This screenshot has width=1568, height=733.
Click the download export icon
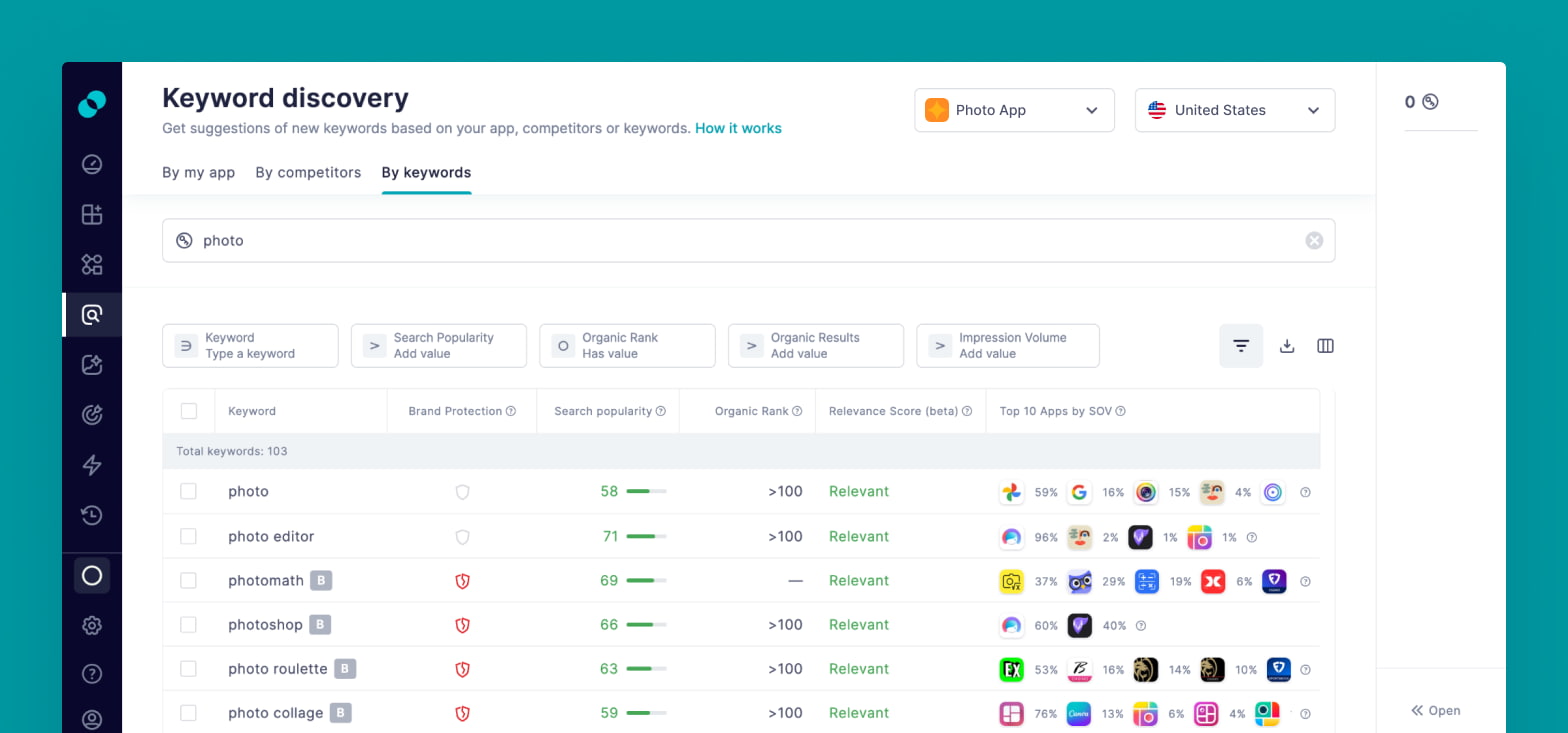coord(1287,346)
